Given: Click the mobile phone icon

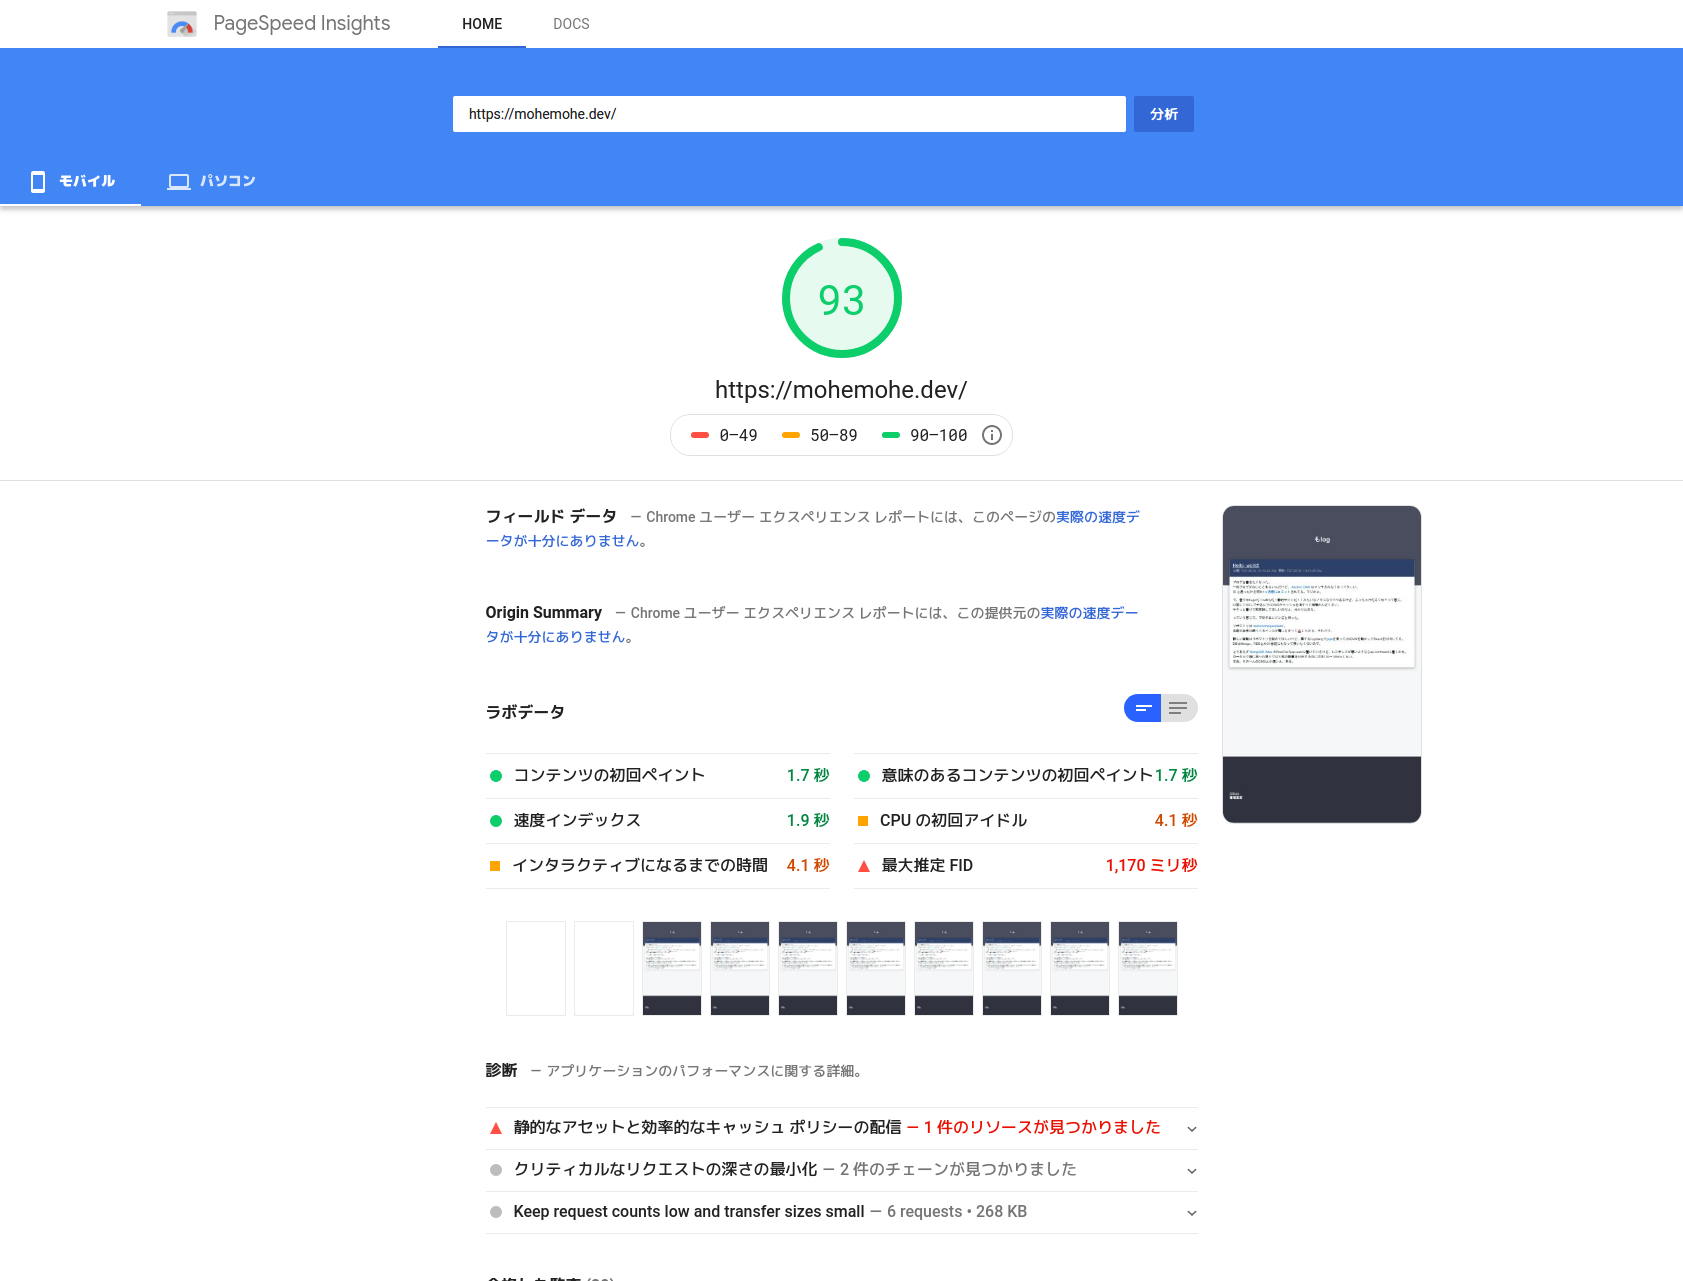Looking at the screenshot, I should pos(38,181).
